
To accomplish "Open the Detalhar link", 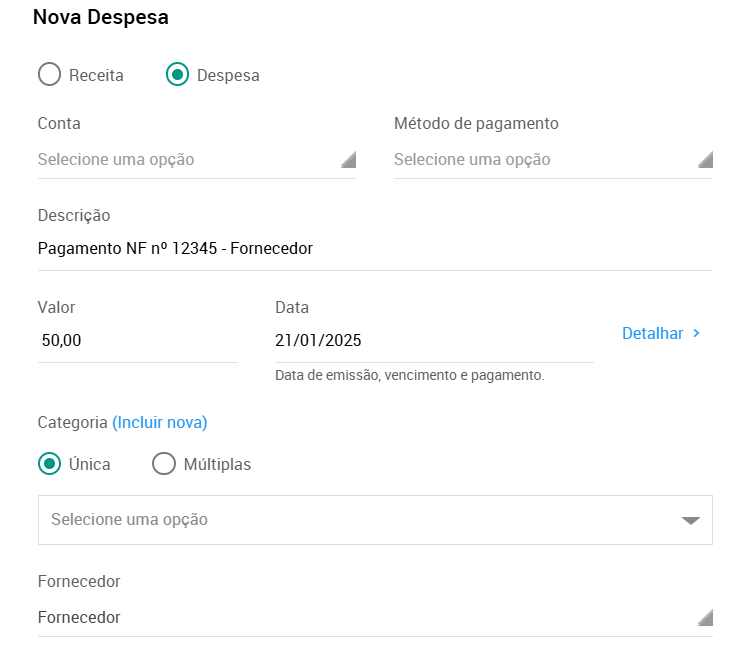I will pyautogui.click(x=661, y=333).
